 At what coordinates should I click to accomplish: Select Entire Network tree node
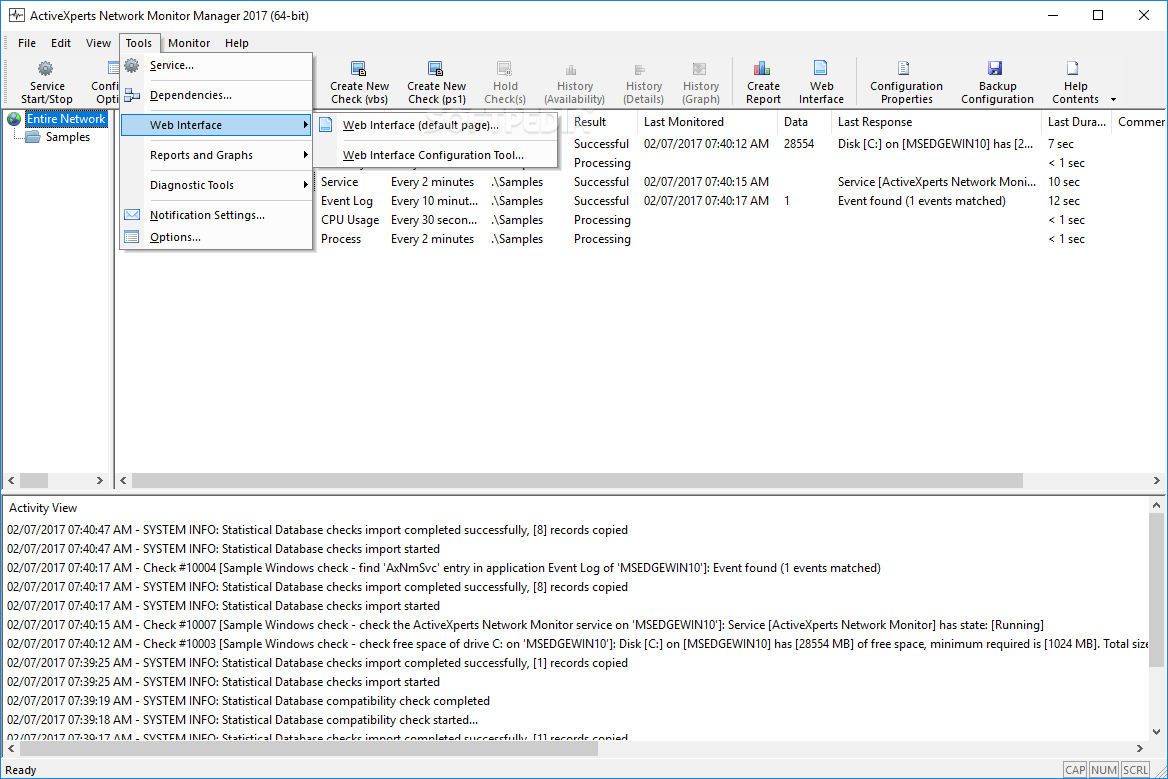pyautogui.click(x=66, y=119)
